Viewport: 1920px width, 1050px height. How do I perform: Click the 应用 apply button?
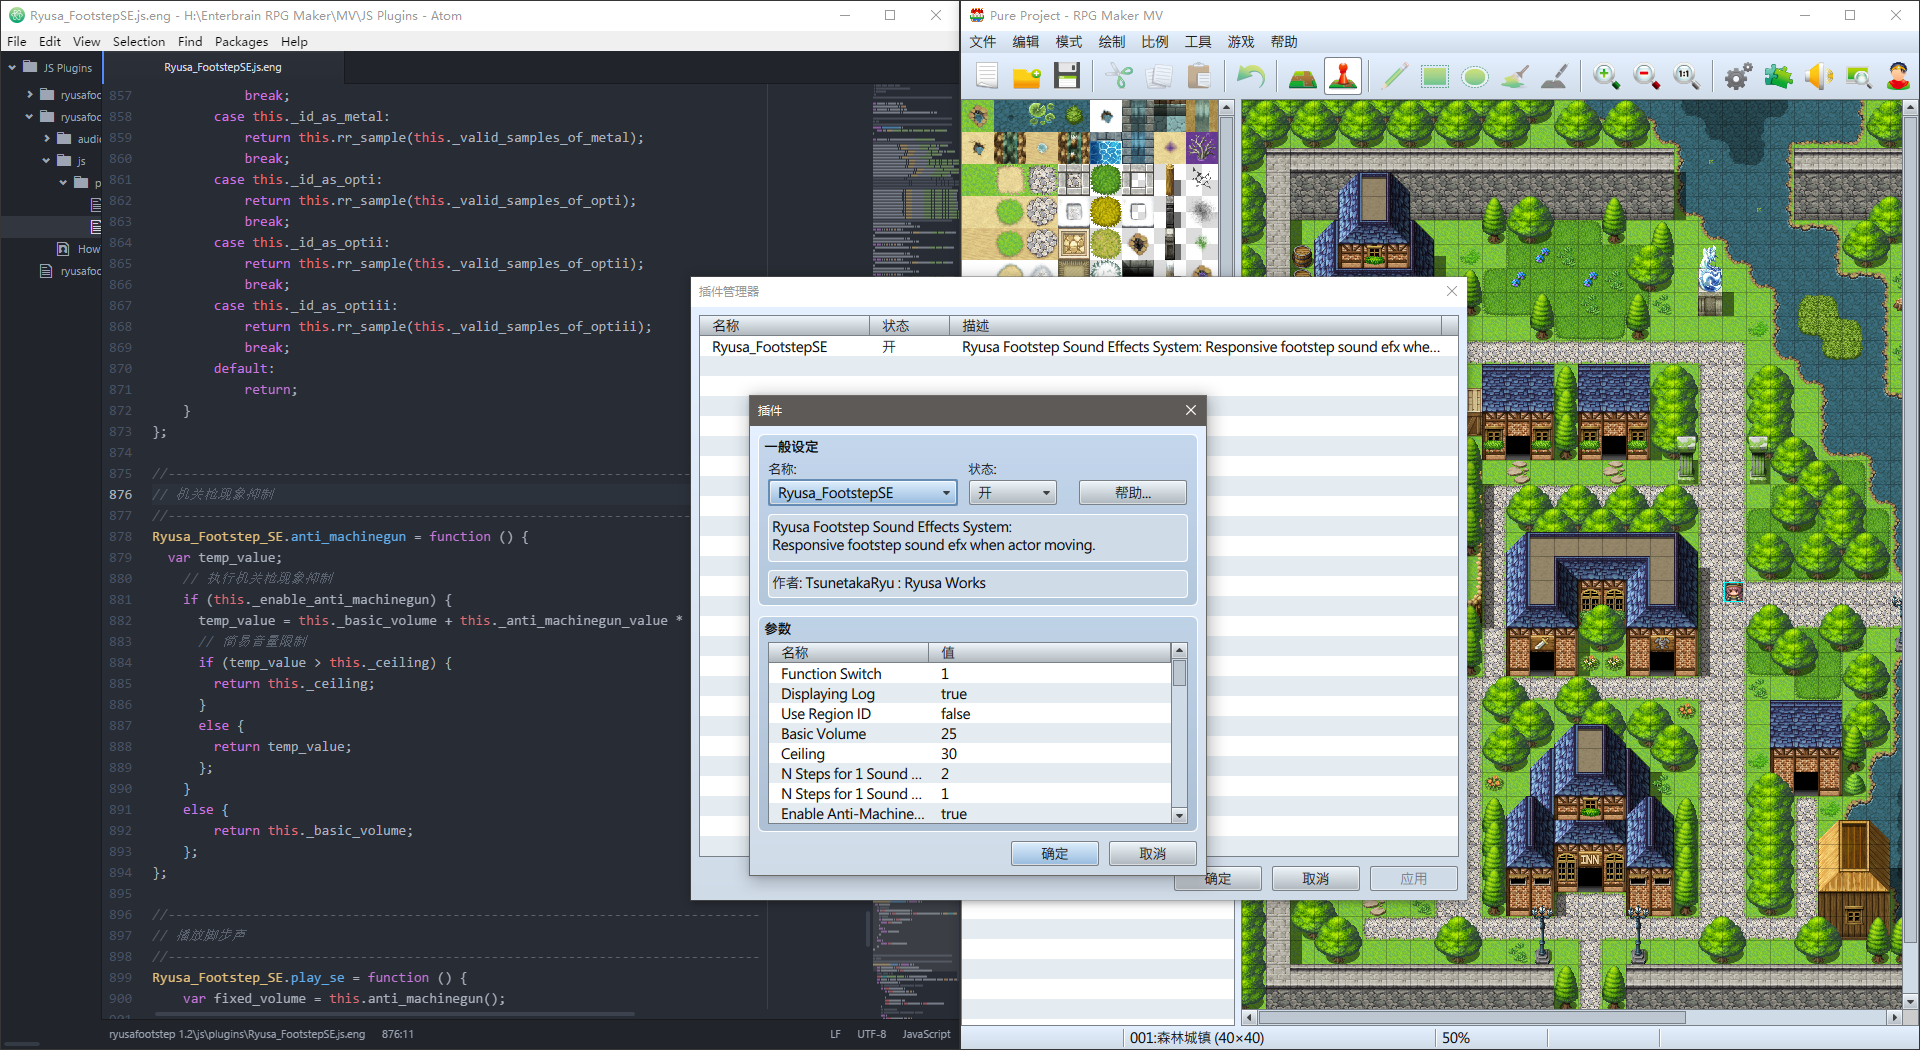pyautogui.click(x=1414, y=879)
